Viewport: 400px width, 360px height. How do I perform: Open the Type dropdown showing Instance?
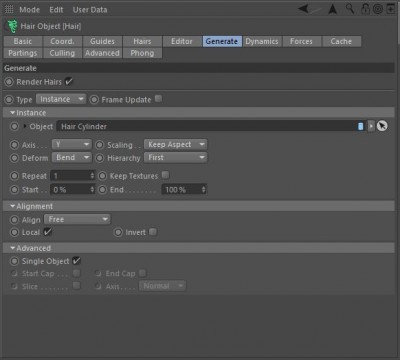tap(61, 99)
